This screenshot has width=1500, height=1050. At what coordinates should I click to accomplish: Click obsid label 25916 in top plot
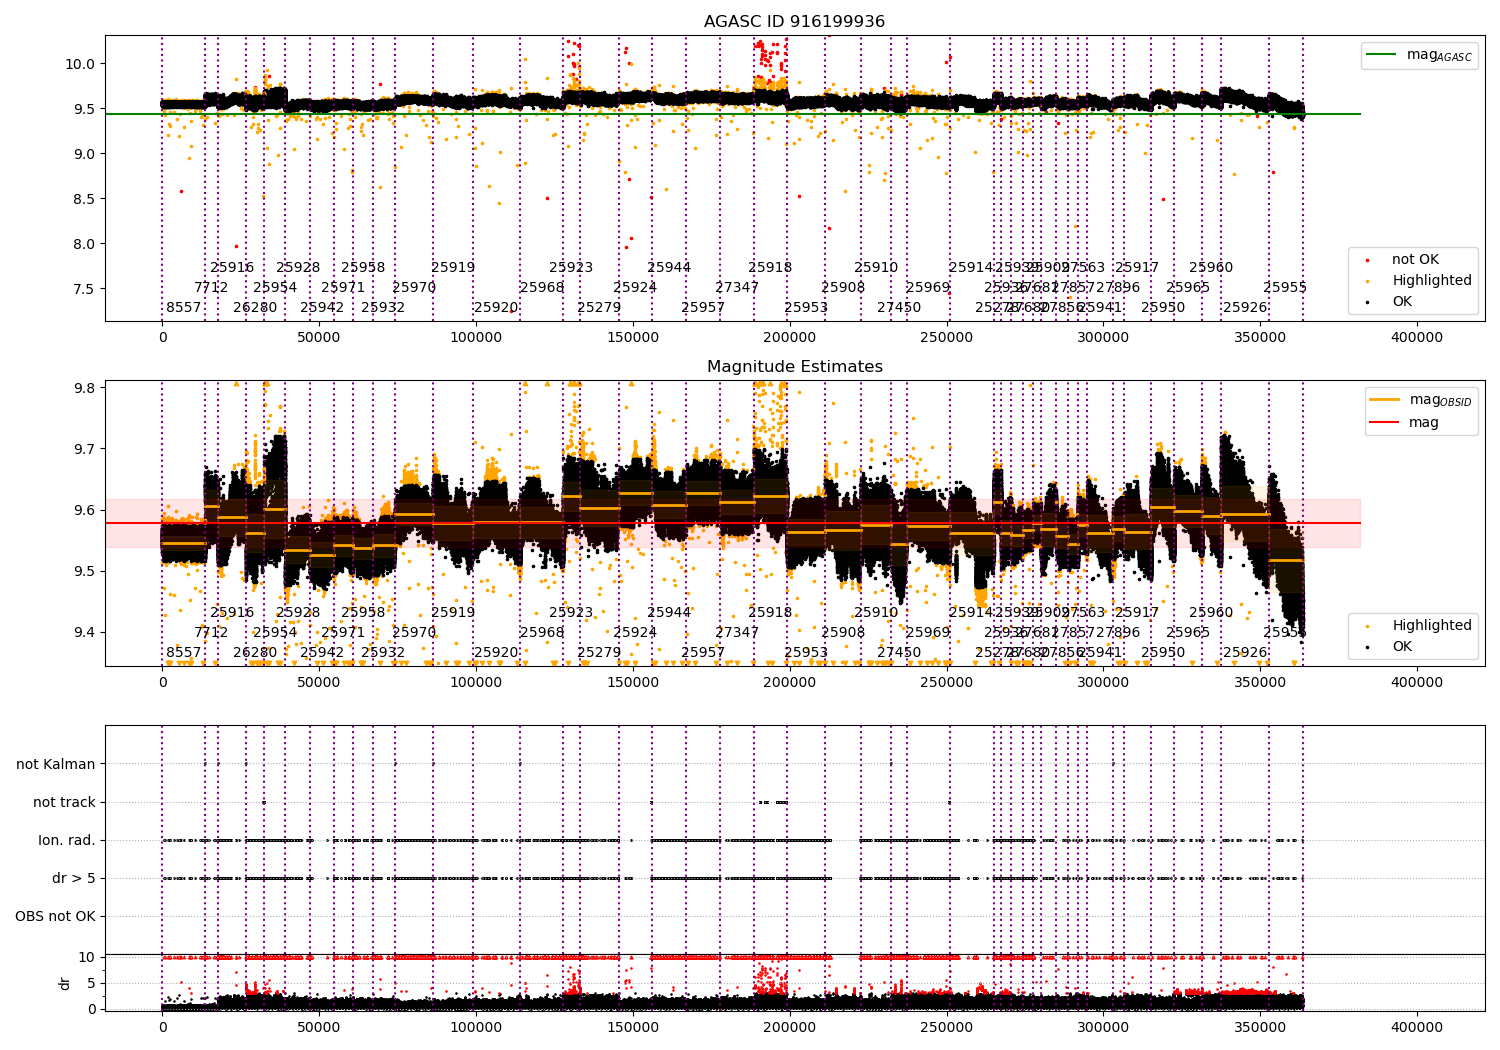(232, 268)
